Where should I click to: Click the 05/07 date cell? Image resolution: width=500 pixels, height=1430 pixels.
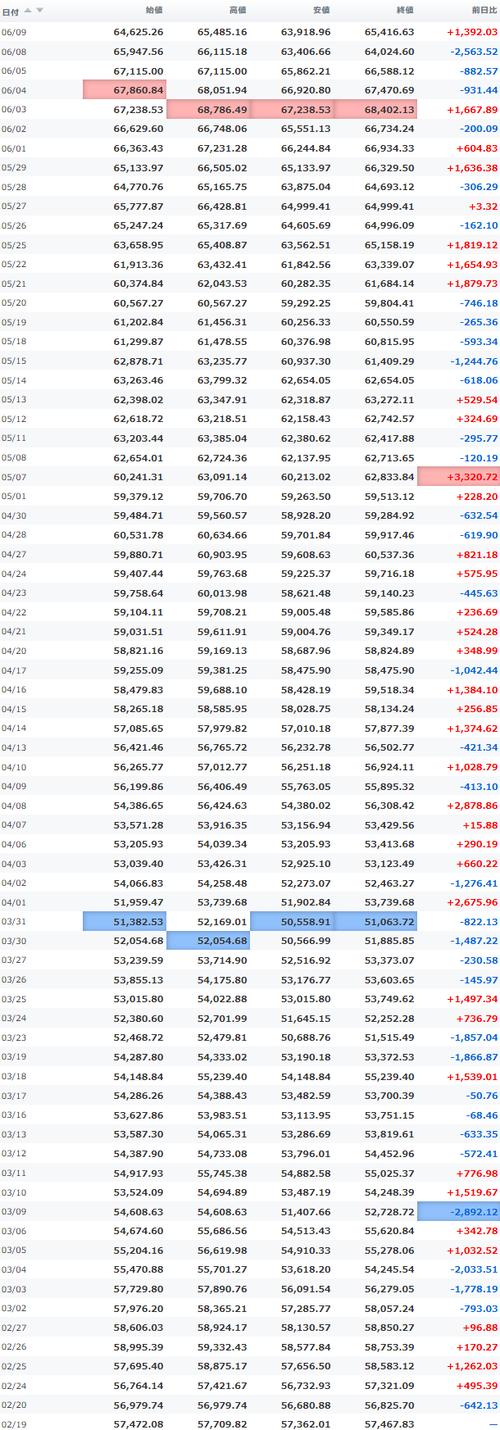(14, 476)
